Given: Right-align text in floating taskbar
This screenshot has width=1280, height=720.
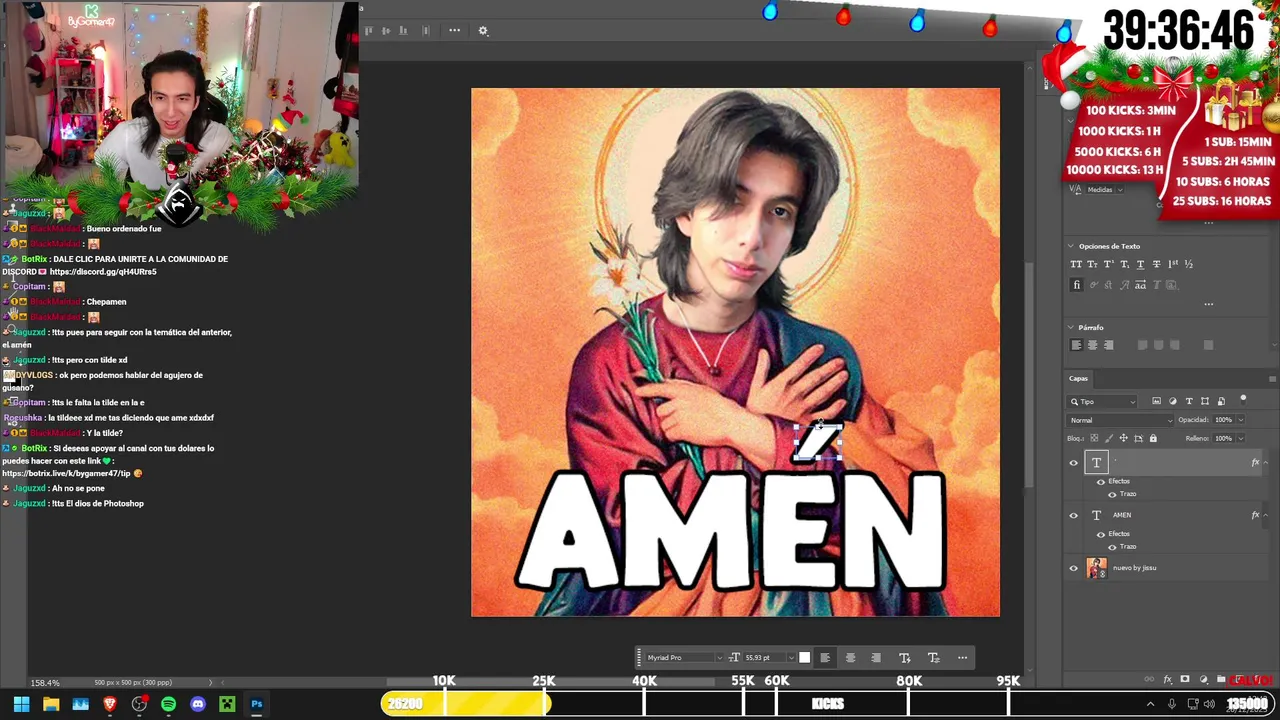Looking at the screenshot, I should (876, 657).
